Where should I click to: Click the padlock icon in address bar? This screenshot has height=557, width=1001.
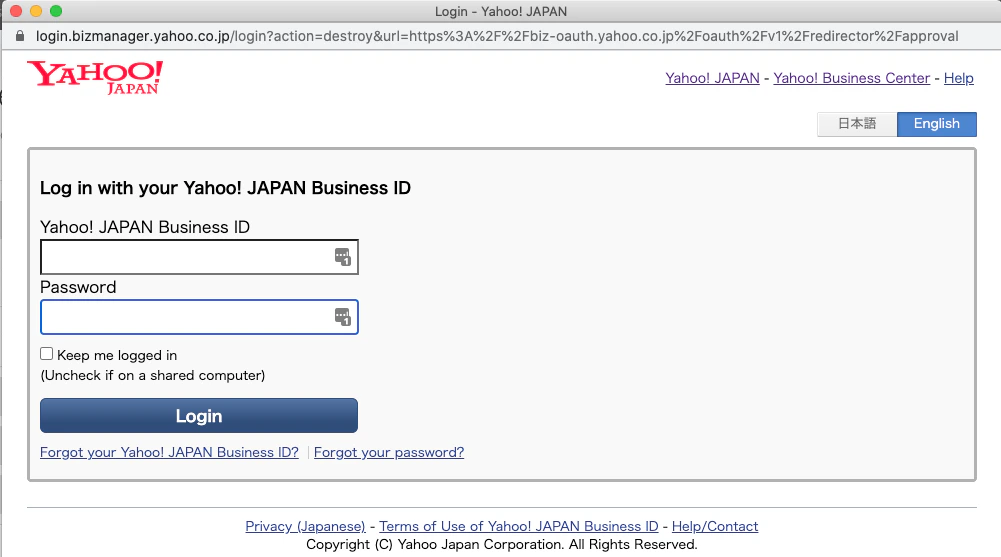pos(20,36)
